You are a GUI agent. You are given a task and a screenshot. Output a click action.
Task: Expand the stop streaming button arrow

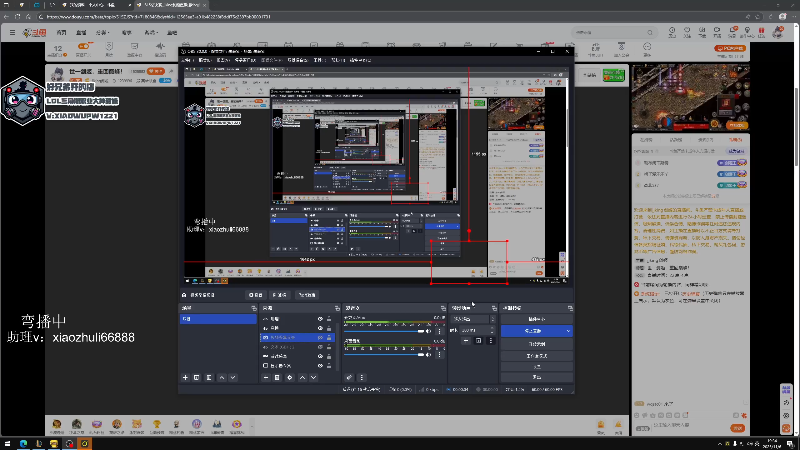coord(568,330)
